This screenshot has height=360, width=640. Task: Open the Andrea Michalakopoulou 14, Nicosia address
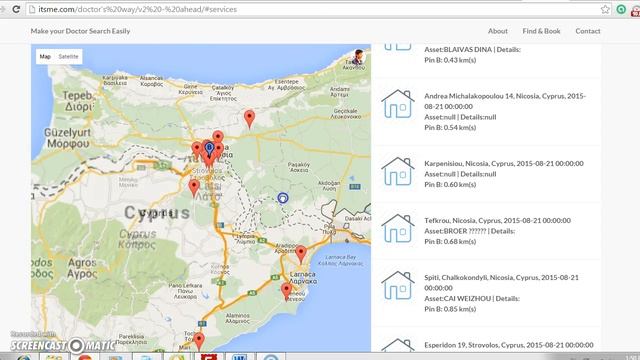click(x=505, y=101)
